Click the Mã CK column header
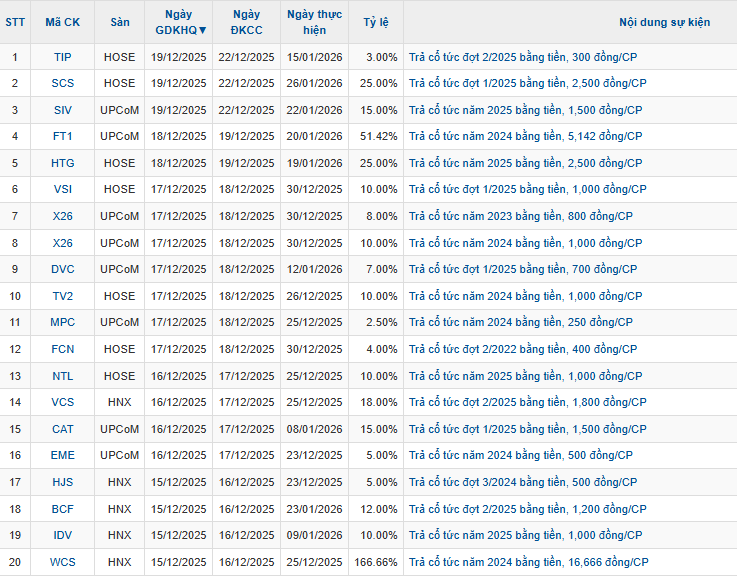The width and height of the screenshot is (737, 579). (x=62, y=22)
